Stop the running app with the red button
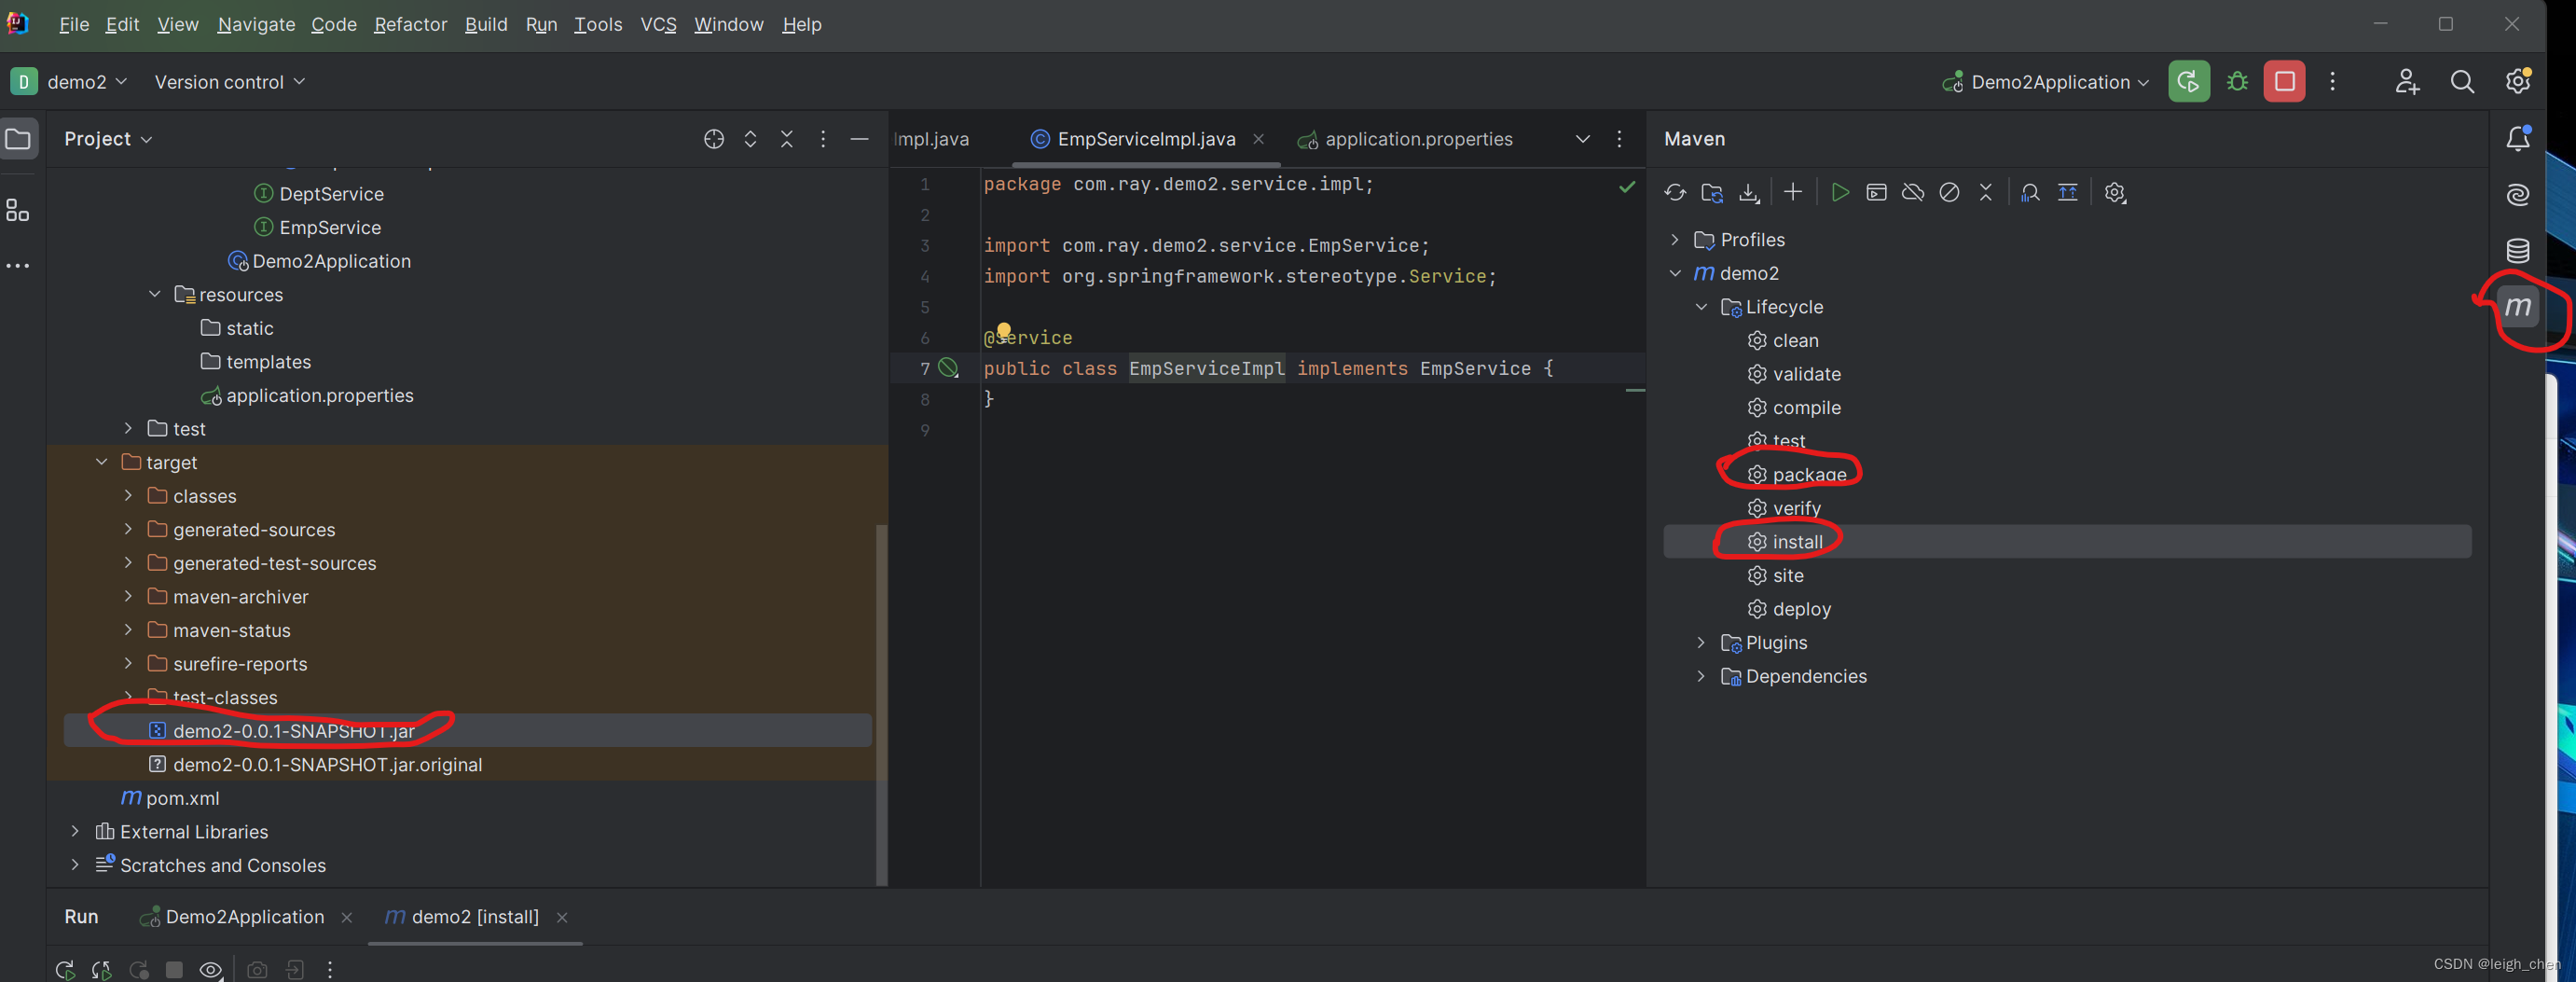Screen dimensions: 2576x982 coord(2284,81)
